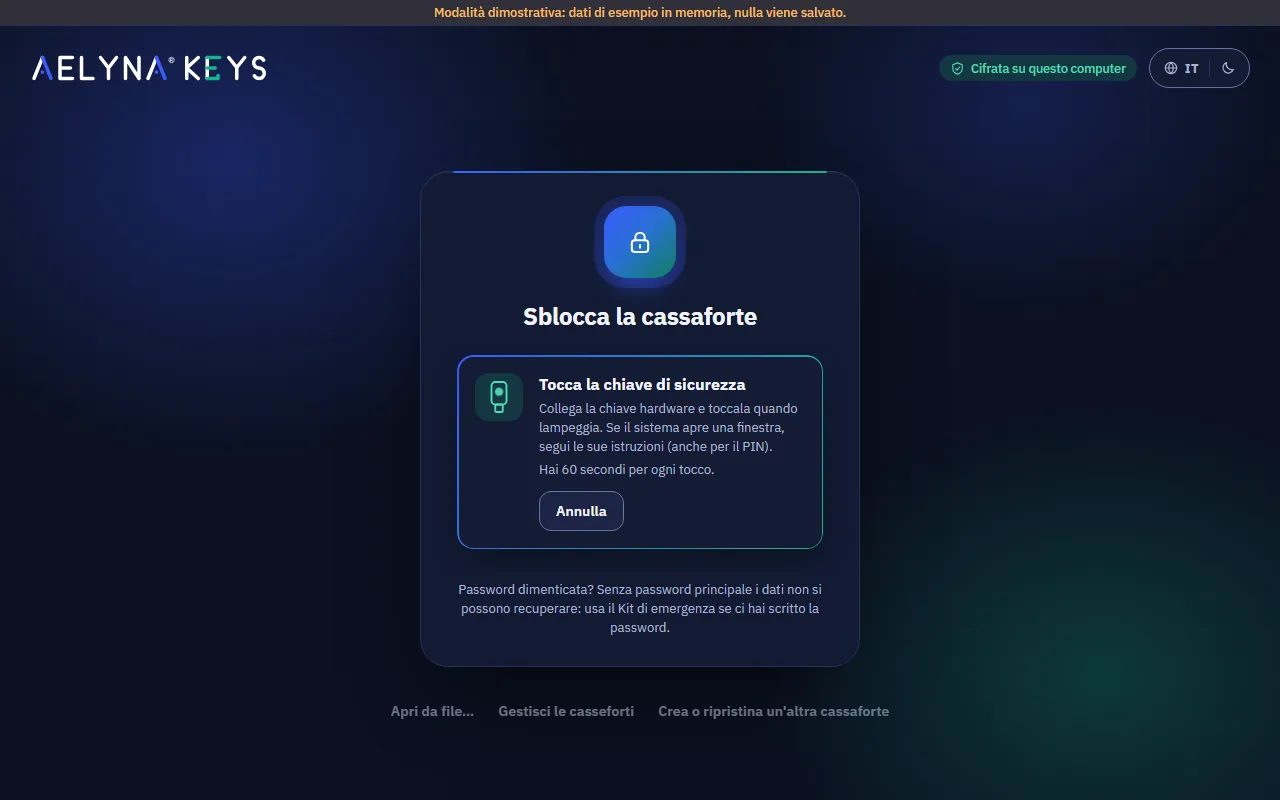The width and height of the screenshot is (1280, 800).
Task: Click the Aelyna Keys logo
Action: (x=149, y=68)
